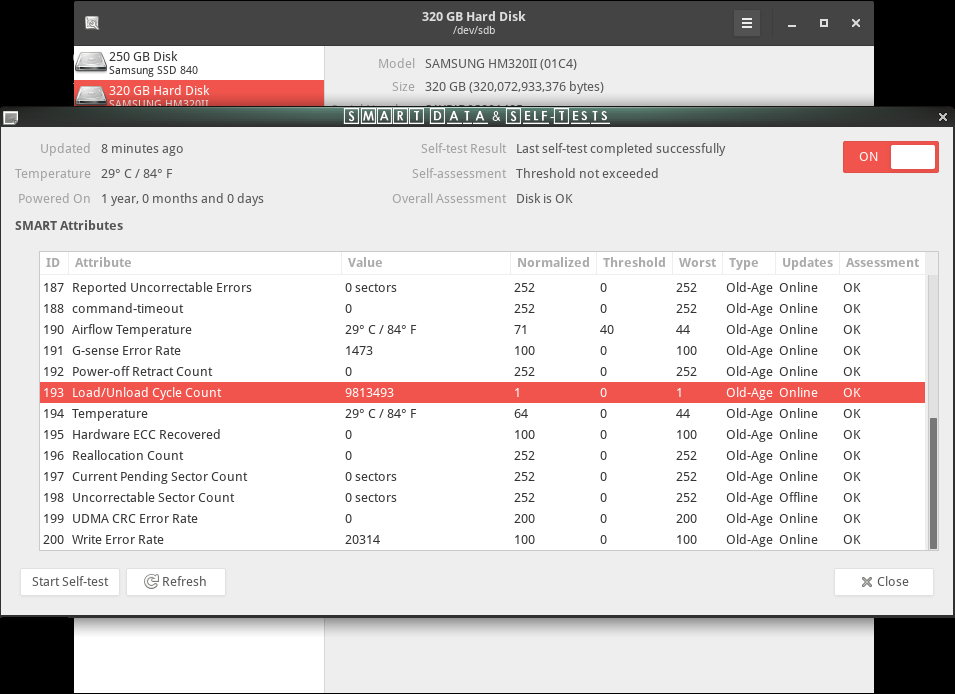Image resolution: width=955 pixels, height=694 pixels.
Task: Select Hardware ECC Recovered row
Action: (x=482, y=434)
